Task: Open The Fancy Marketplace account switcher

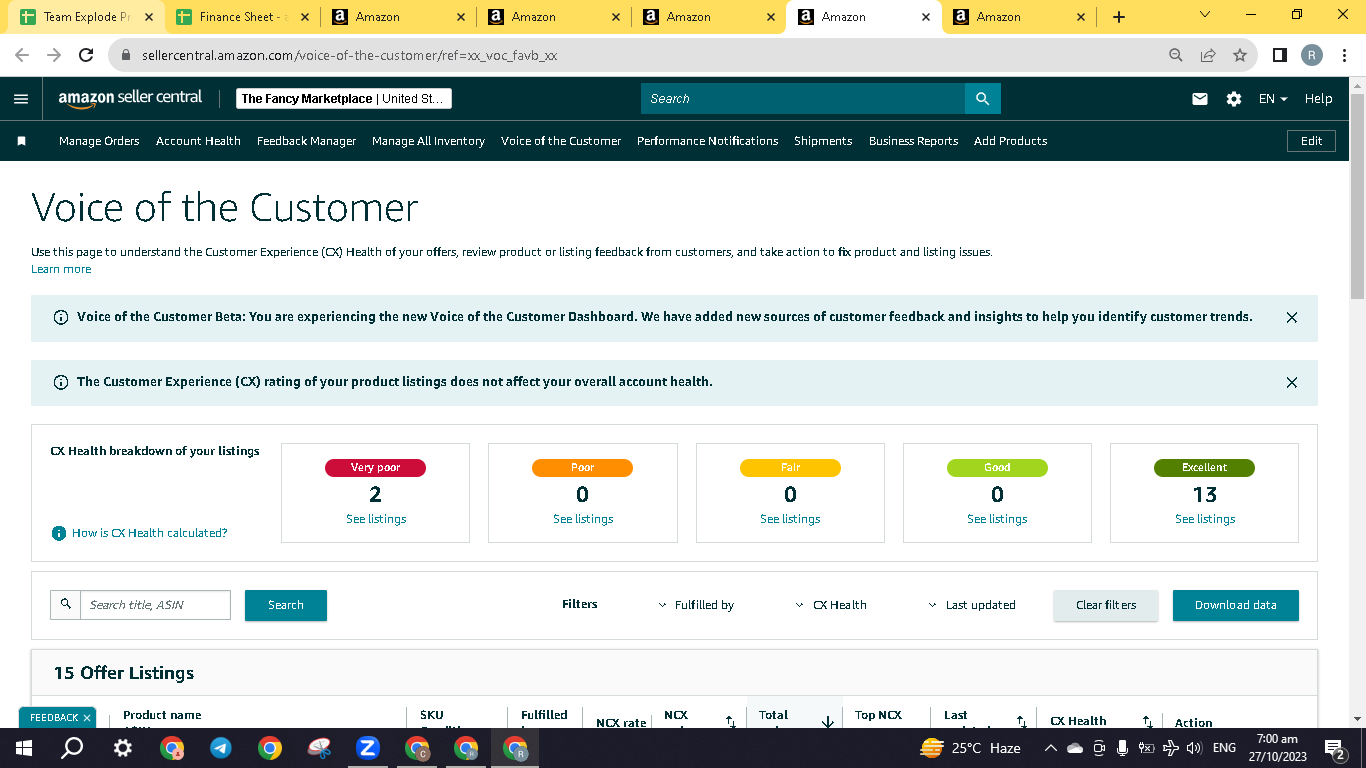Action: click(x=344, y=99)
